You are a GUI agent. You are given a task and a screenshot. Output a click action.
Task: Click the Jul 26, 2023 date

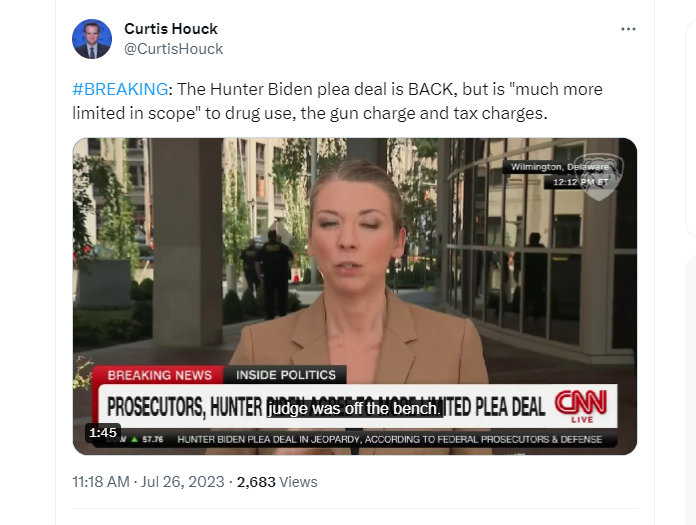(x=182, y=482)
